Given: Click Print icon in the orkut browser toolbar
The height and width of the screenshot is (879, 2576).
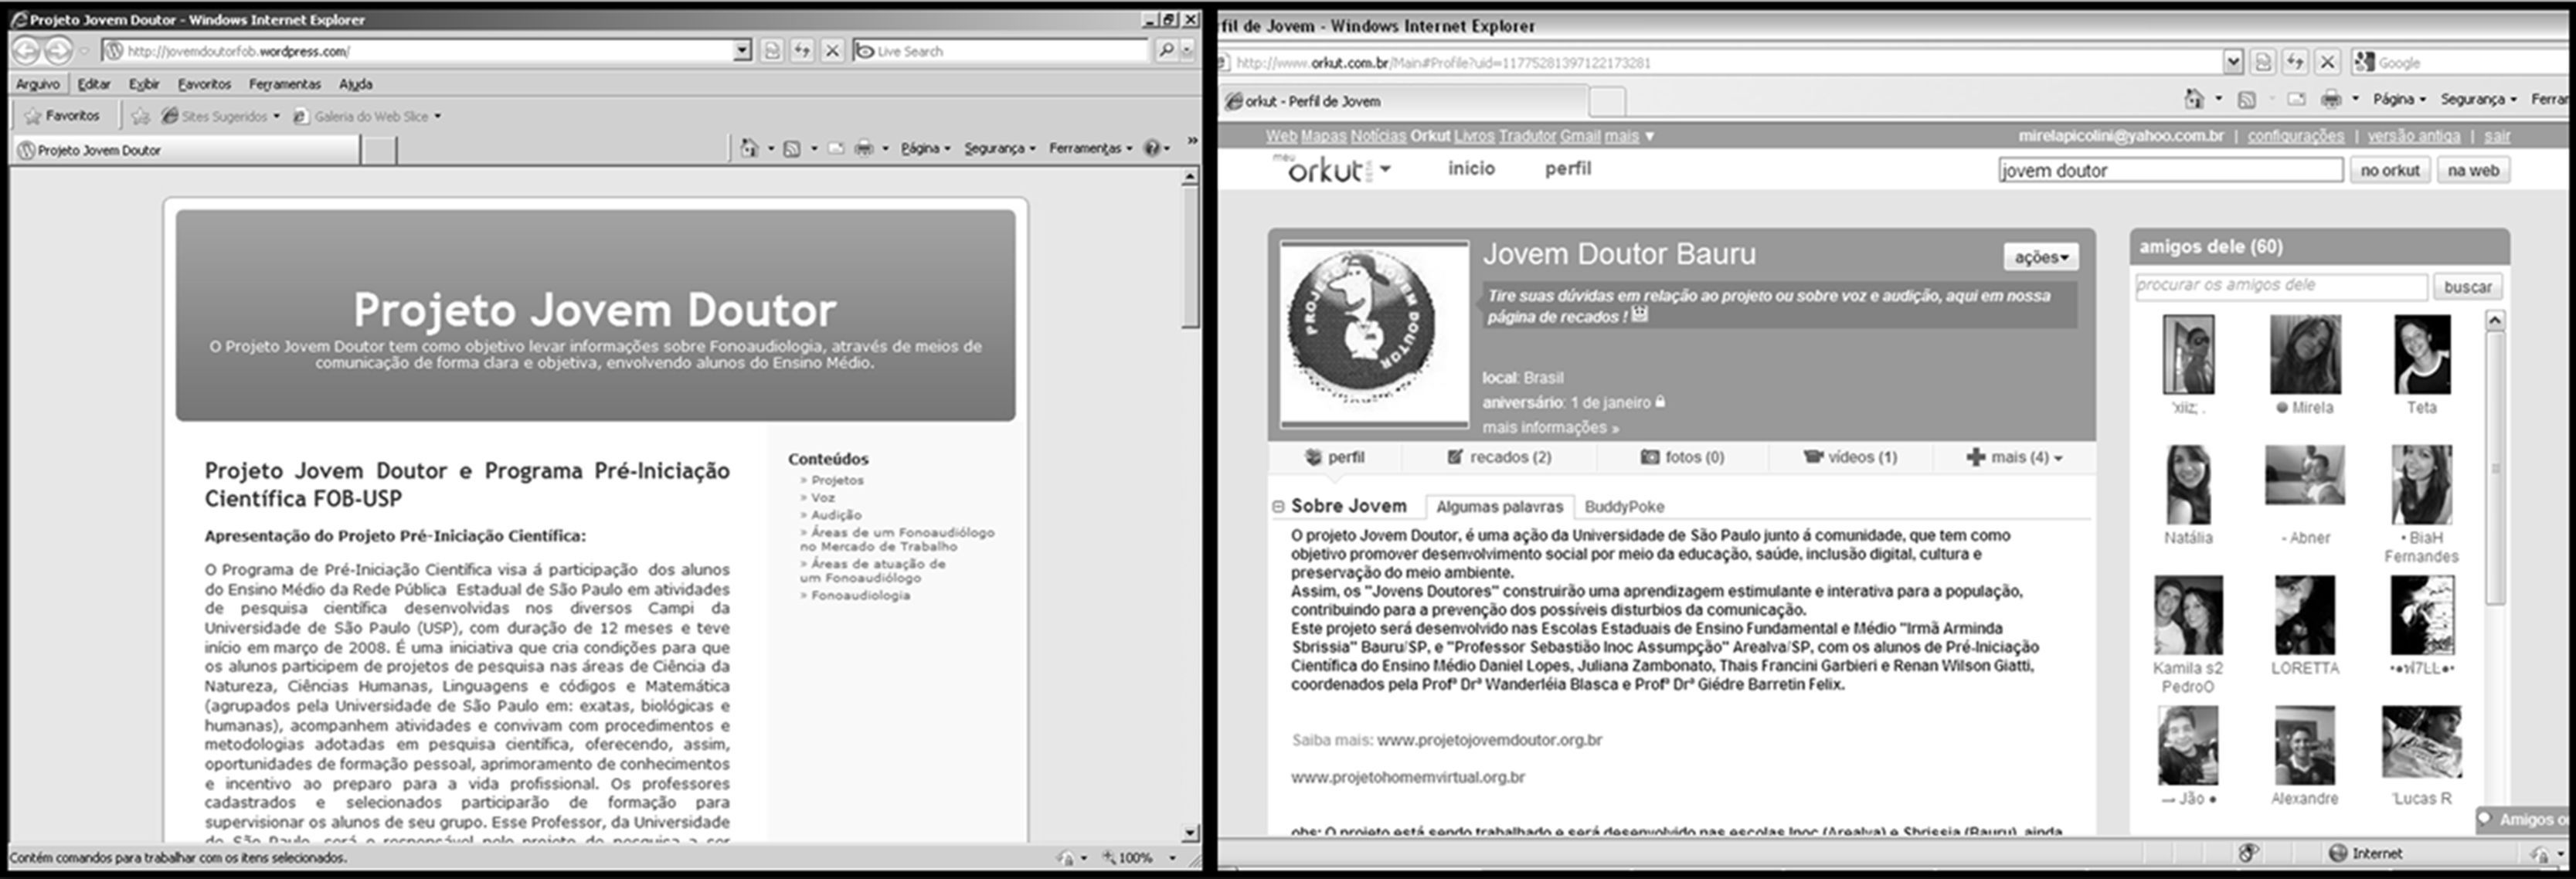Looking at the screenshot, I should tap(2331, 99).
